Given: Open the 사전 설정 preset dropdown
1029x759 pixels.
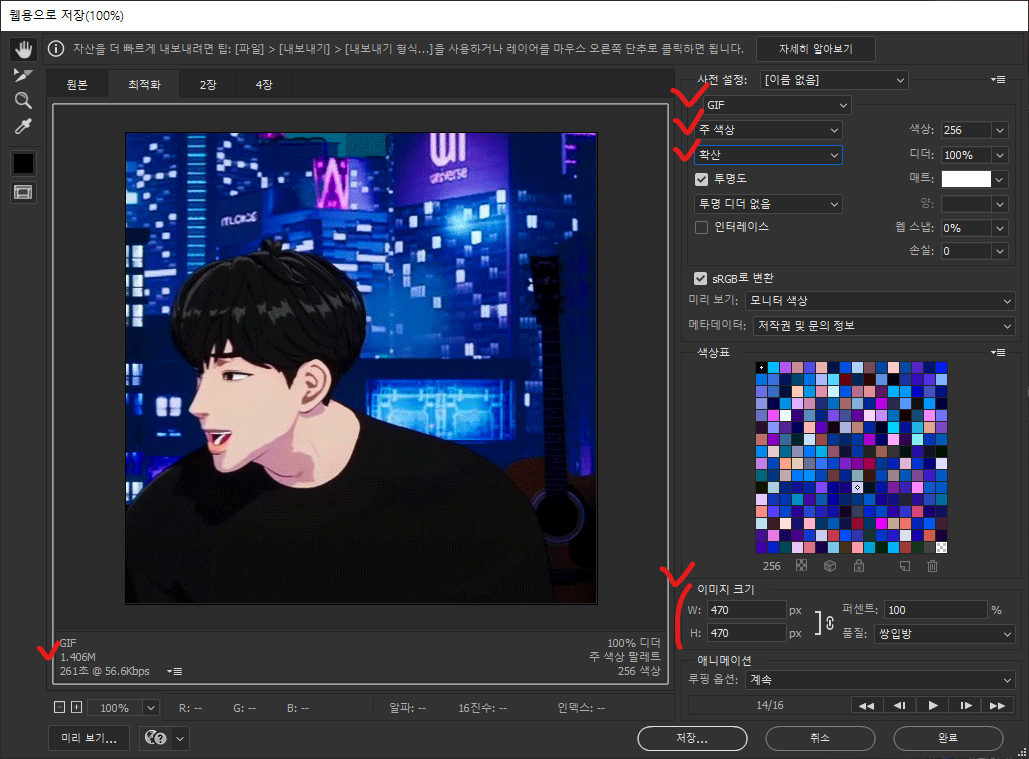Looking at the screenshot, I should pyautogui.click(x=833, y=80).
